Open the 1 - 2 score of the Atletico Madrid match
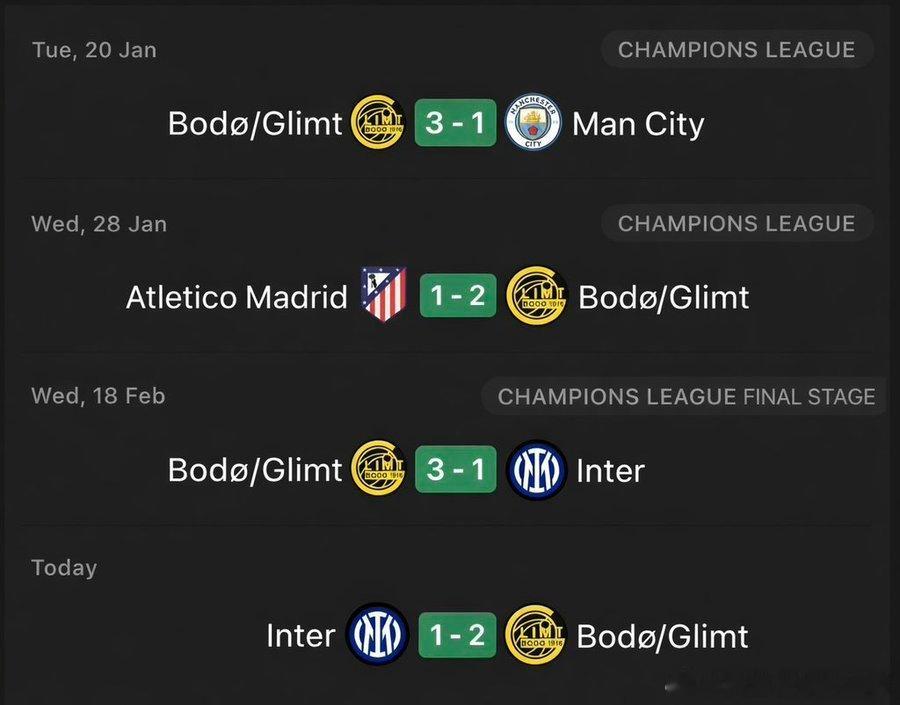Viewport: 900px width, 705px height. point(457,296)
